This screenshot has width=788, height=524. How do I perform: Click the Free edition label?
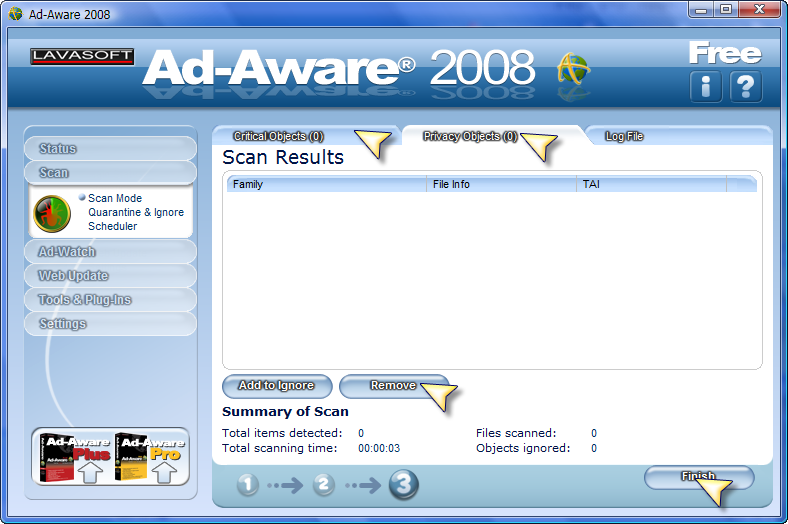(x=725, y=53)
